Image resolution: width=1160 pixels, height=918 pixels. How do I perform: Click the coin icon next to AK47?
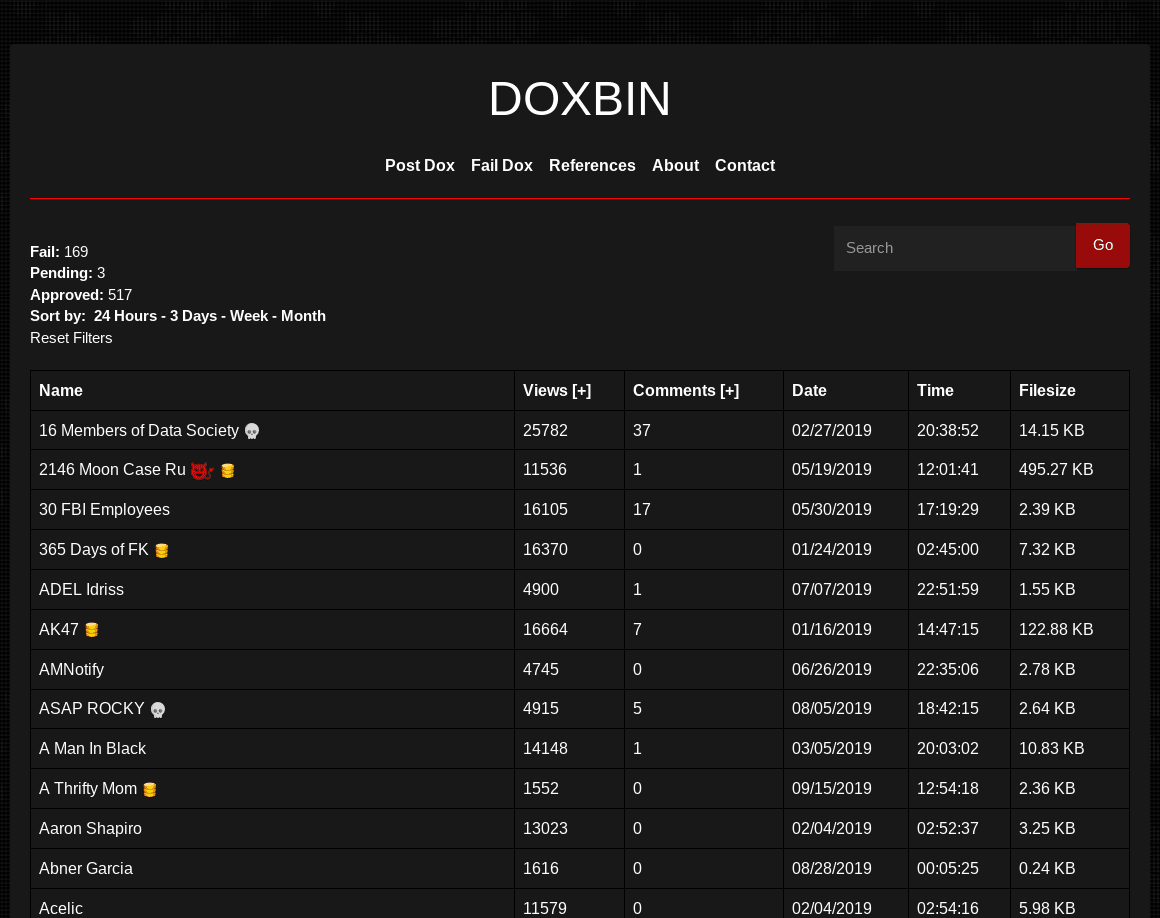(x=91, y=629)
